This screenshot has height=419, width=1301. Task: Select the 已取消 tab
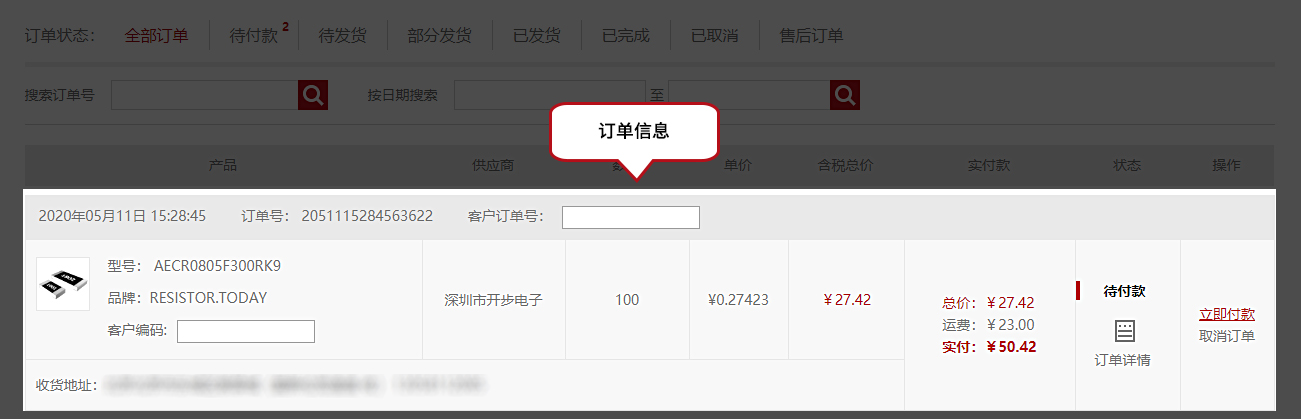714,36
